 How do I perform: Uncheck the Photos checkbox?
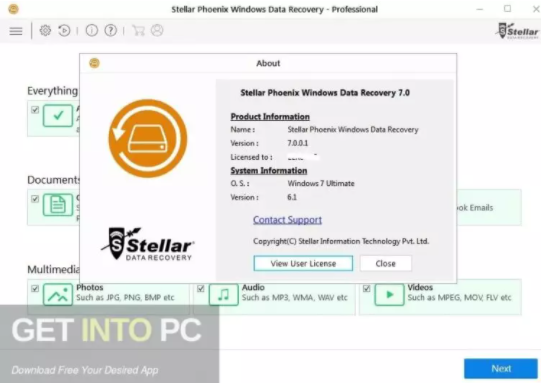point(35,289)
